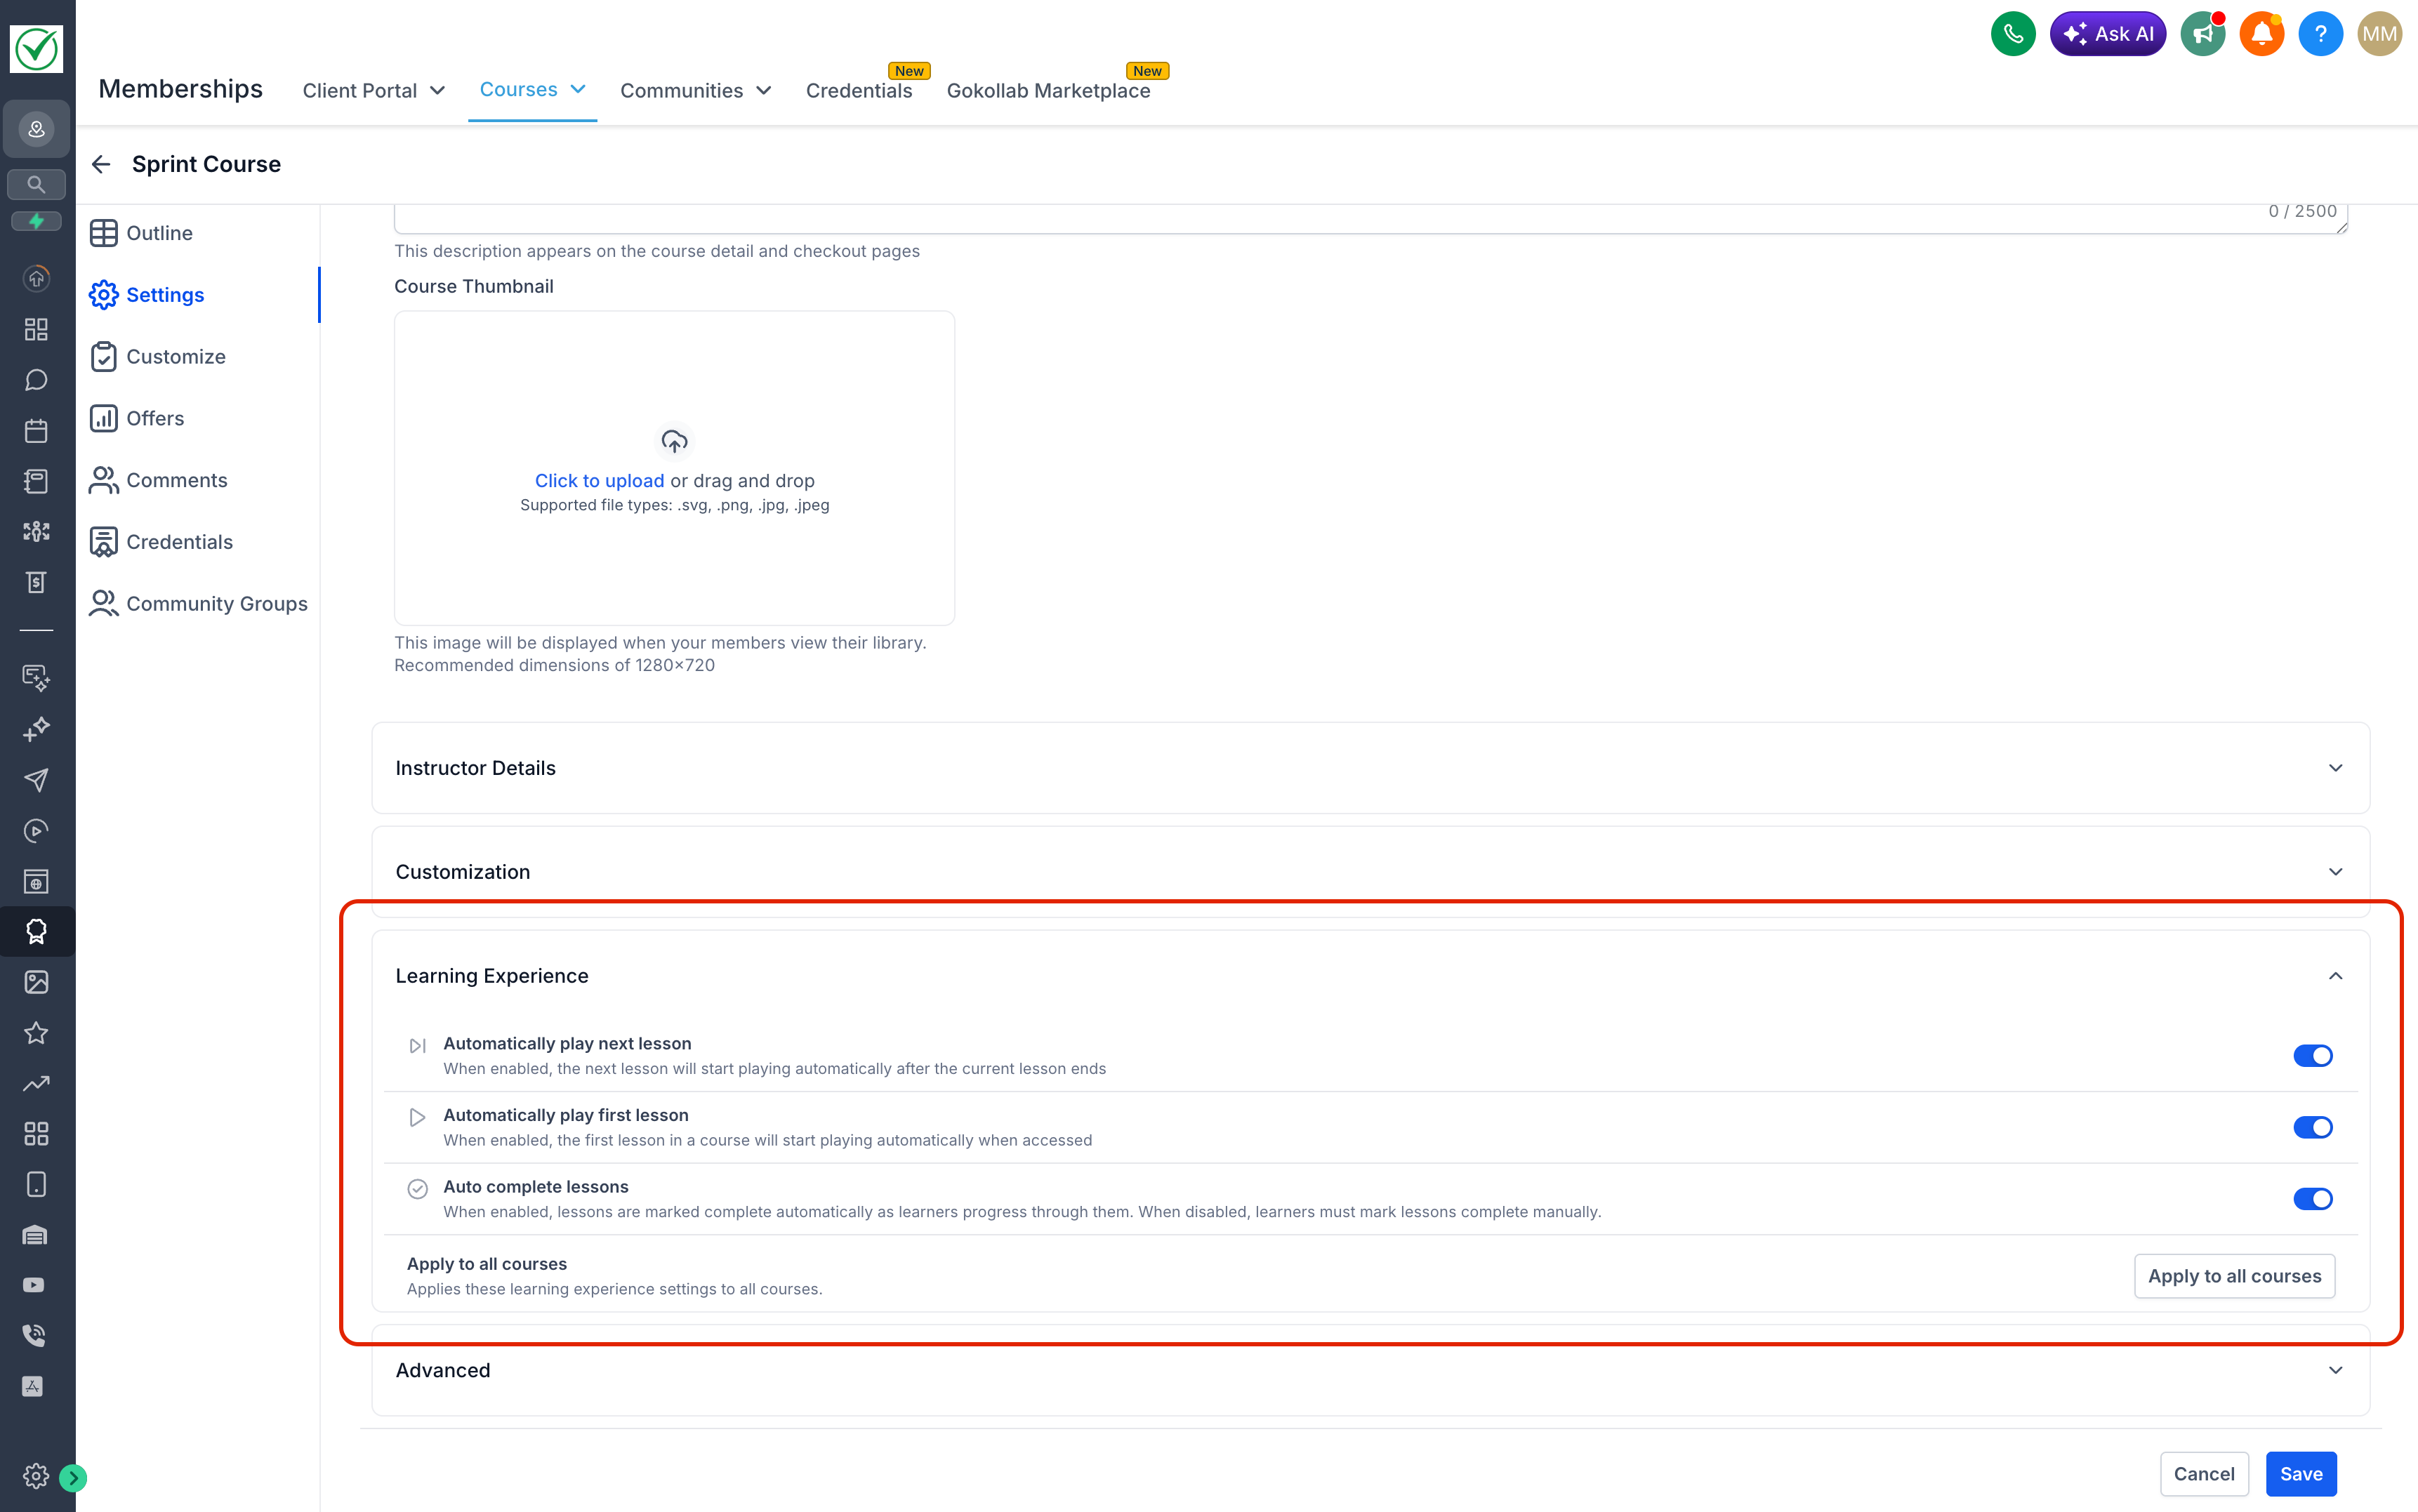This screenshot has height=1512, width=2418.
Task: Turn off Automatically play first lesson
Action: click(2311, 1127)
